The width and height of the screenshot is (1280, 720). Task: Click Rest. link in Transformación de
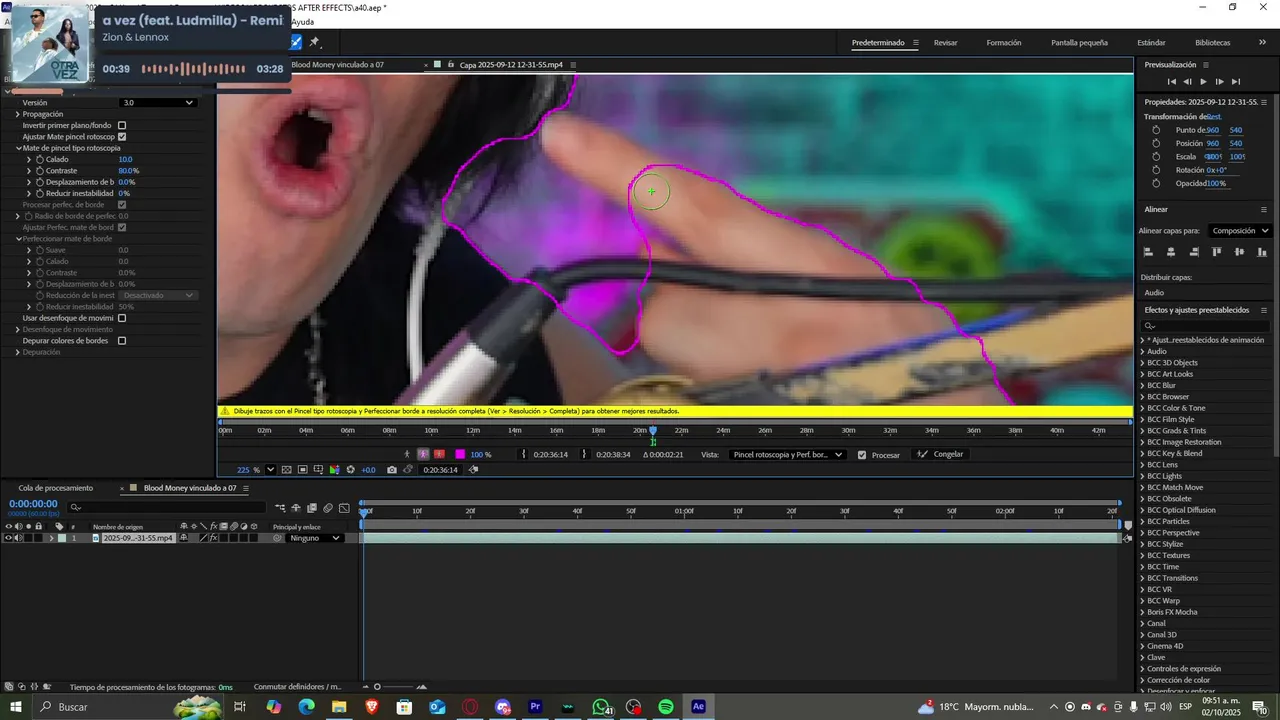(1214, 117)
